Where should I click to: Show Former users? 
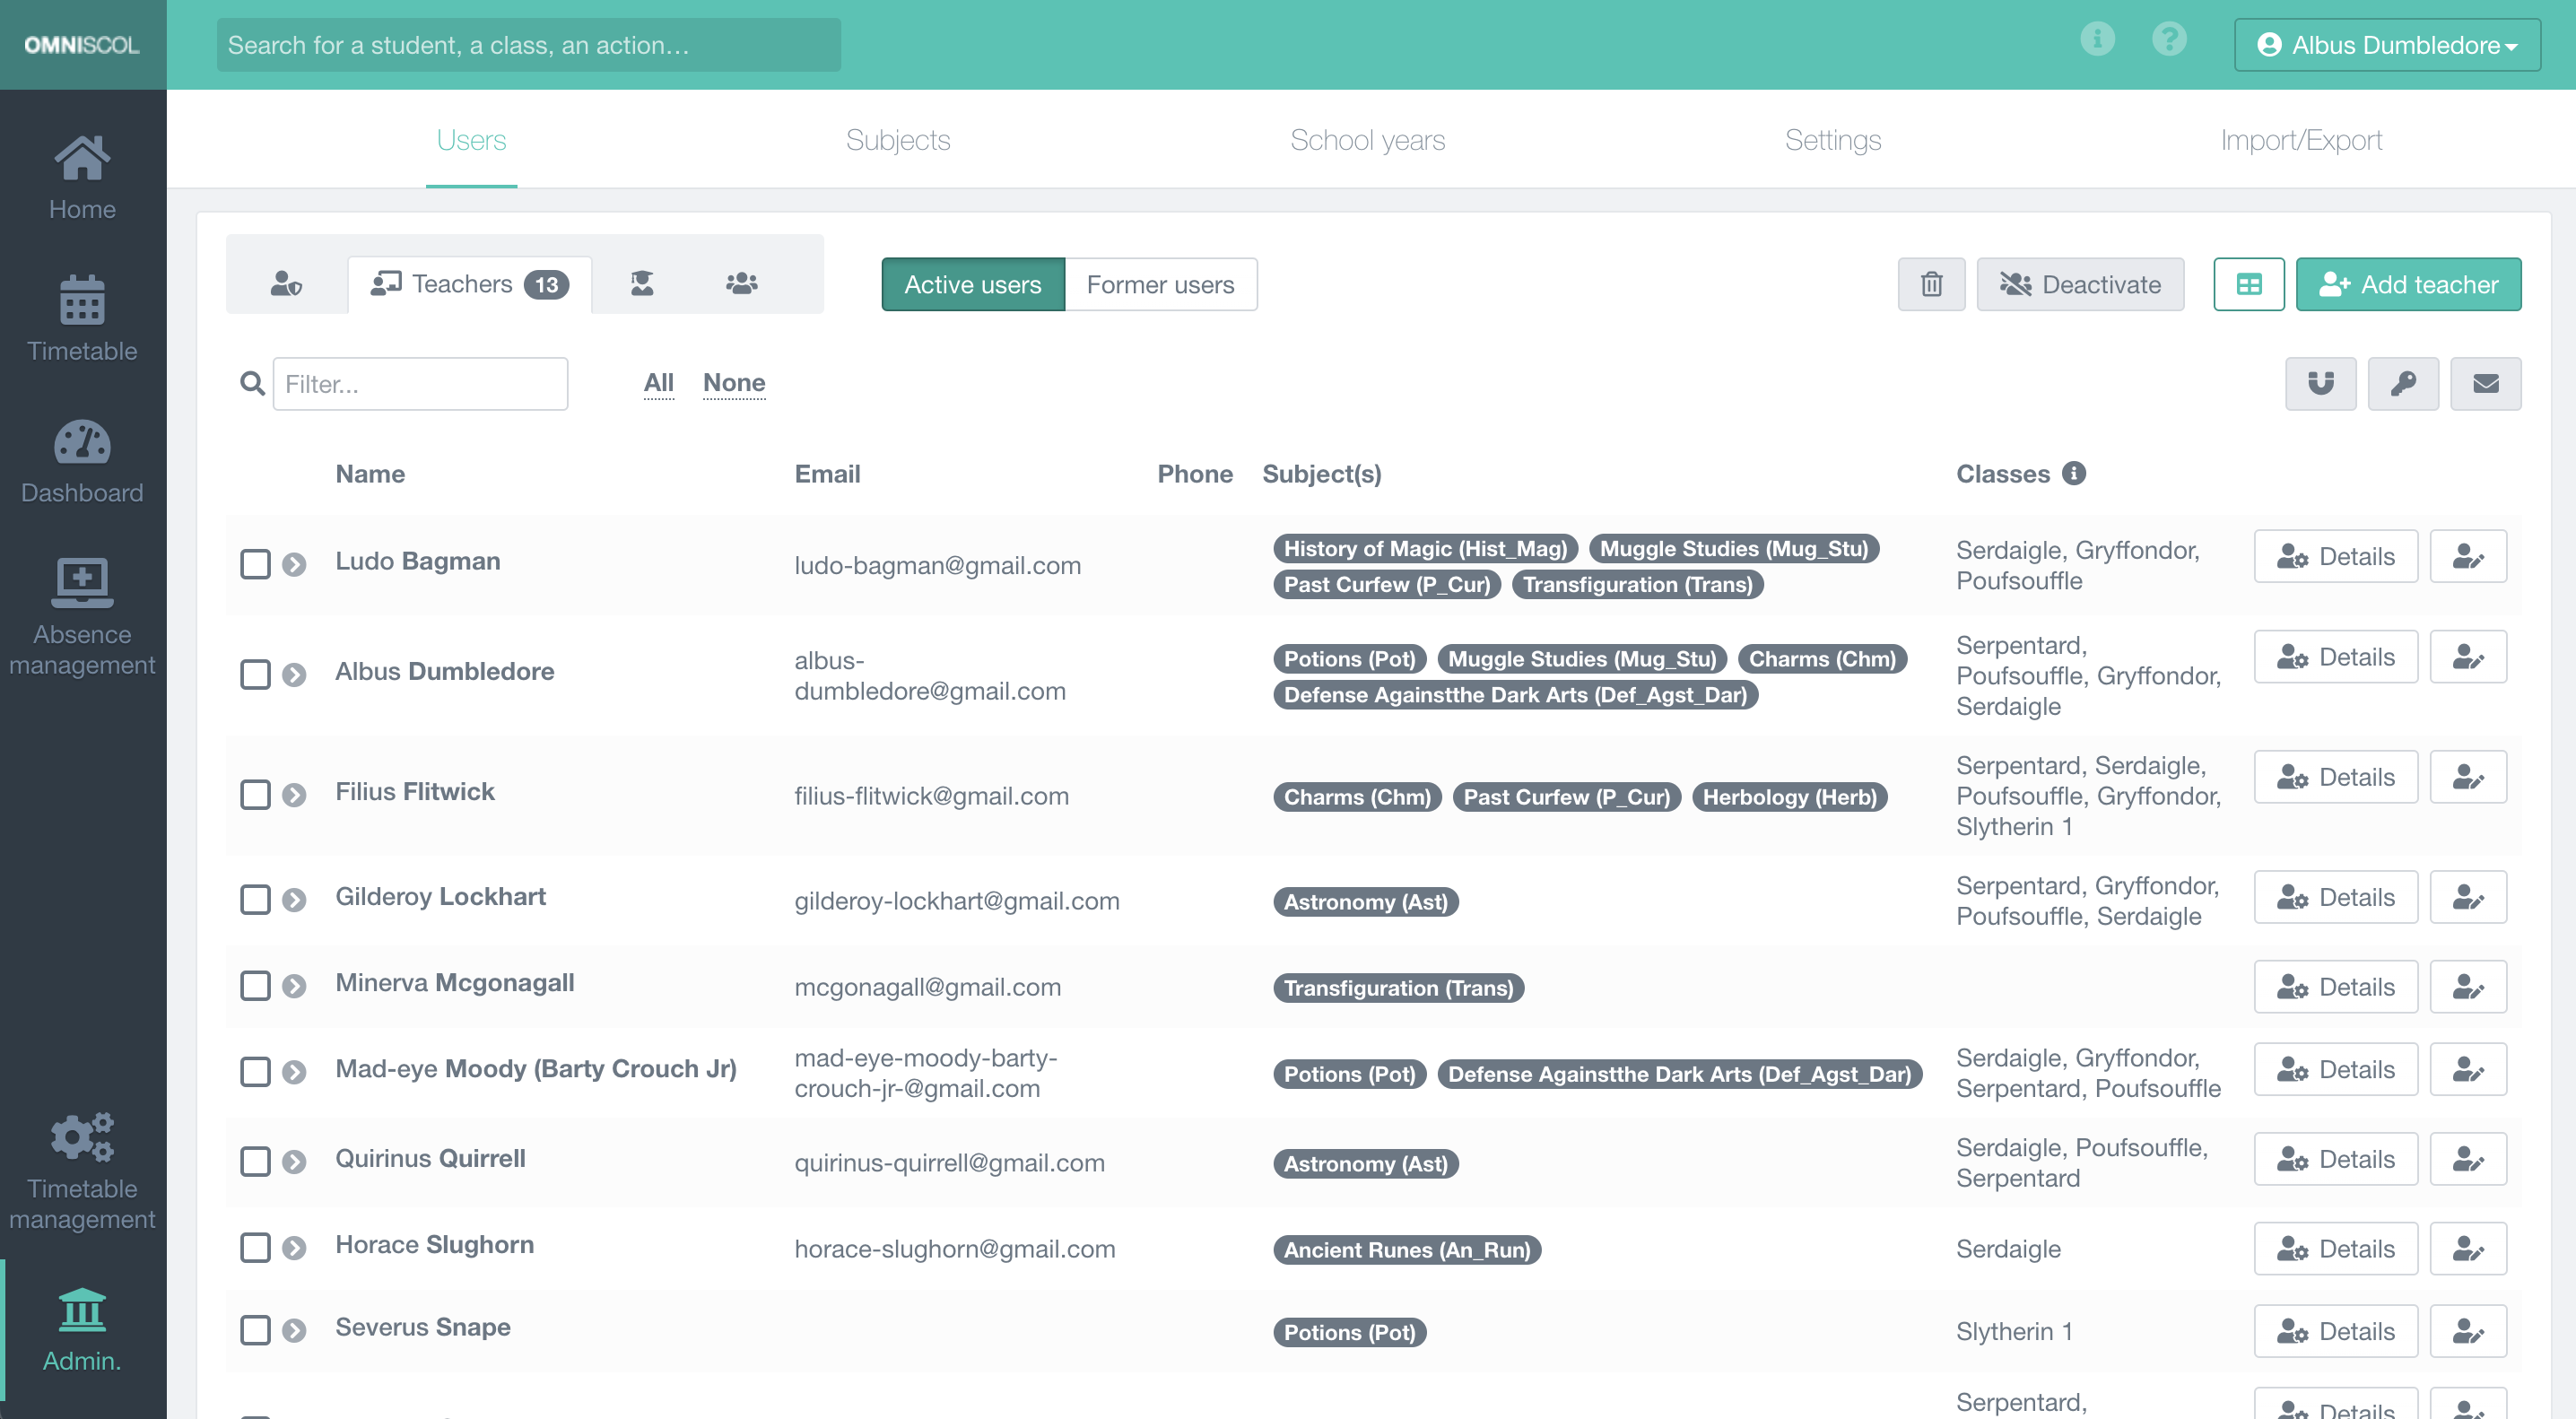point(1161,284)
